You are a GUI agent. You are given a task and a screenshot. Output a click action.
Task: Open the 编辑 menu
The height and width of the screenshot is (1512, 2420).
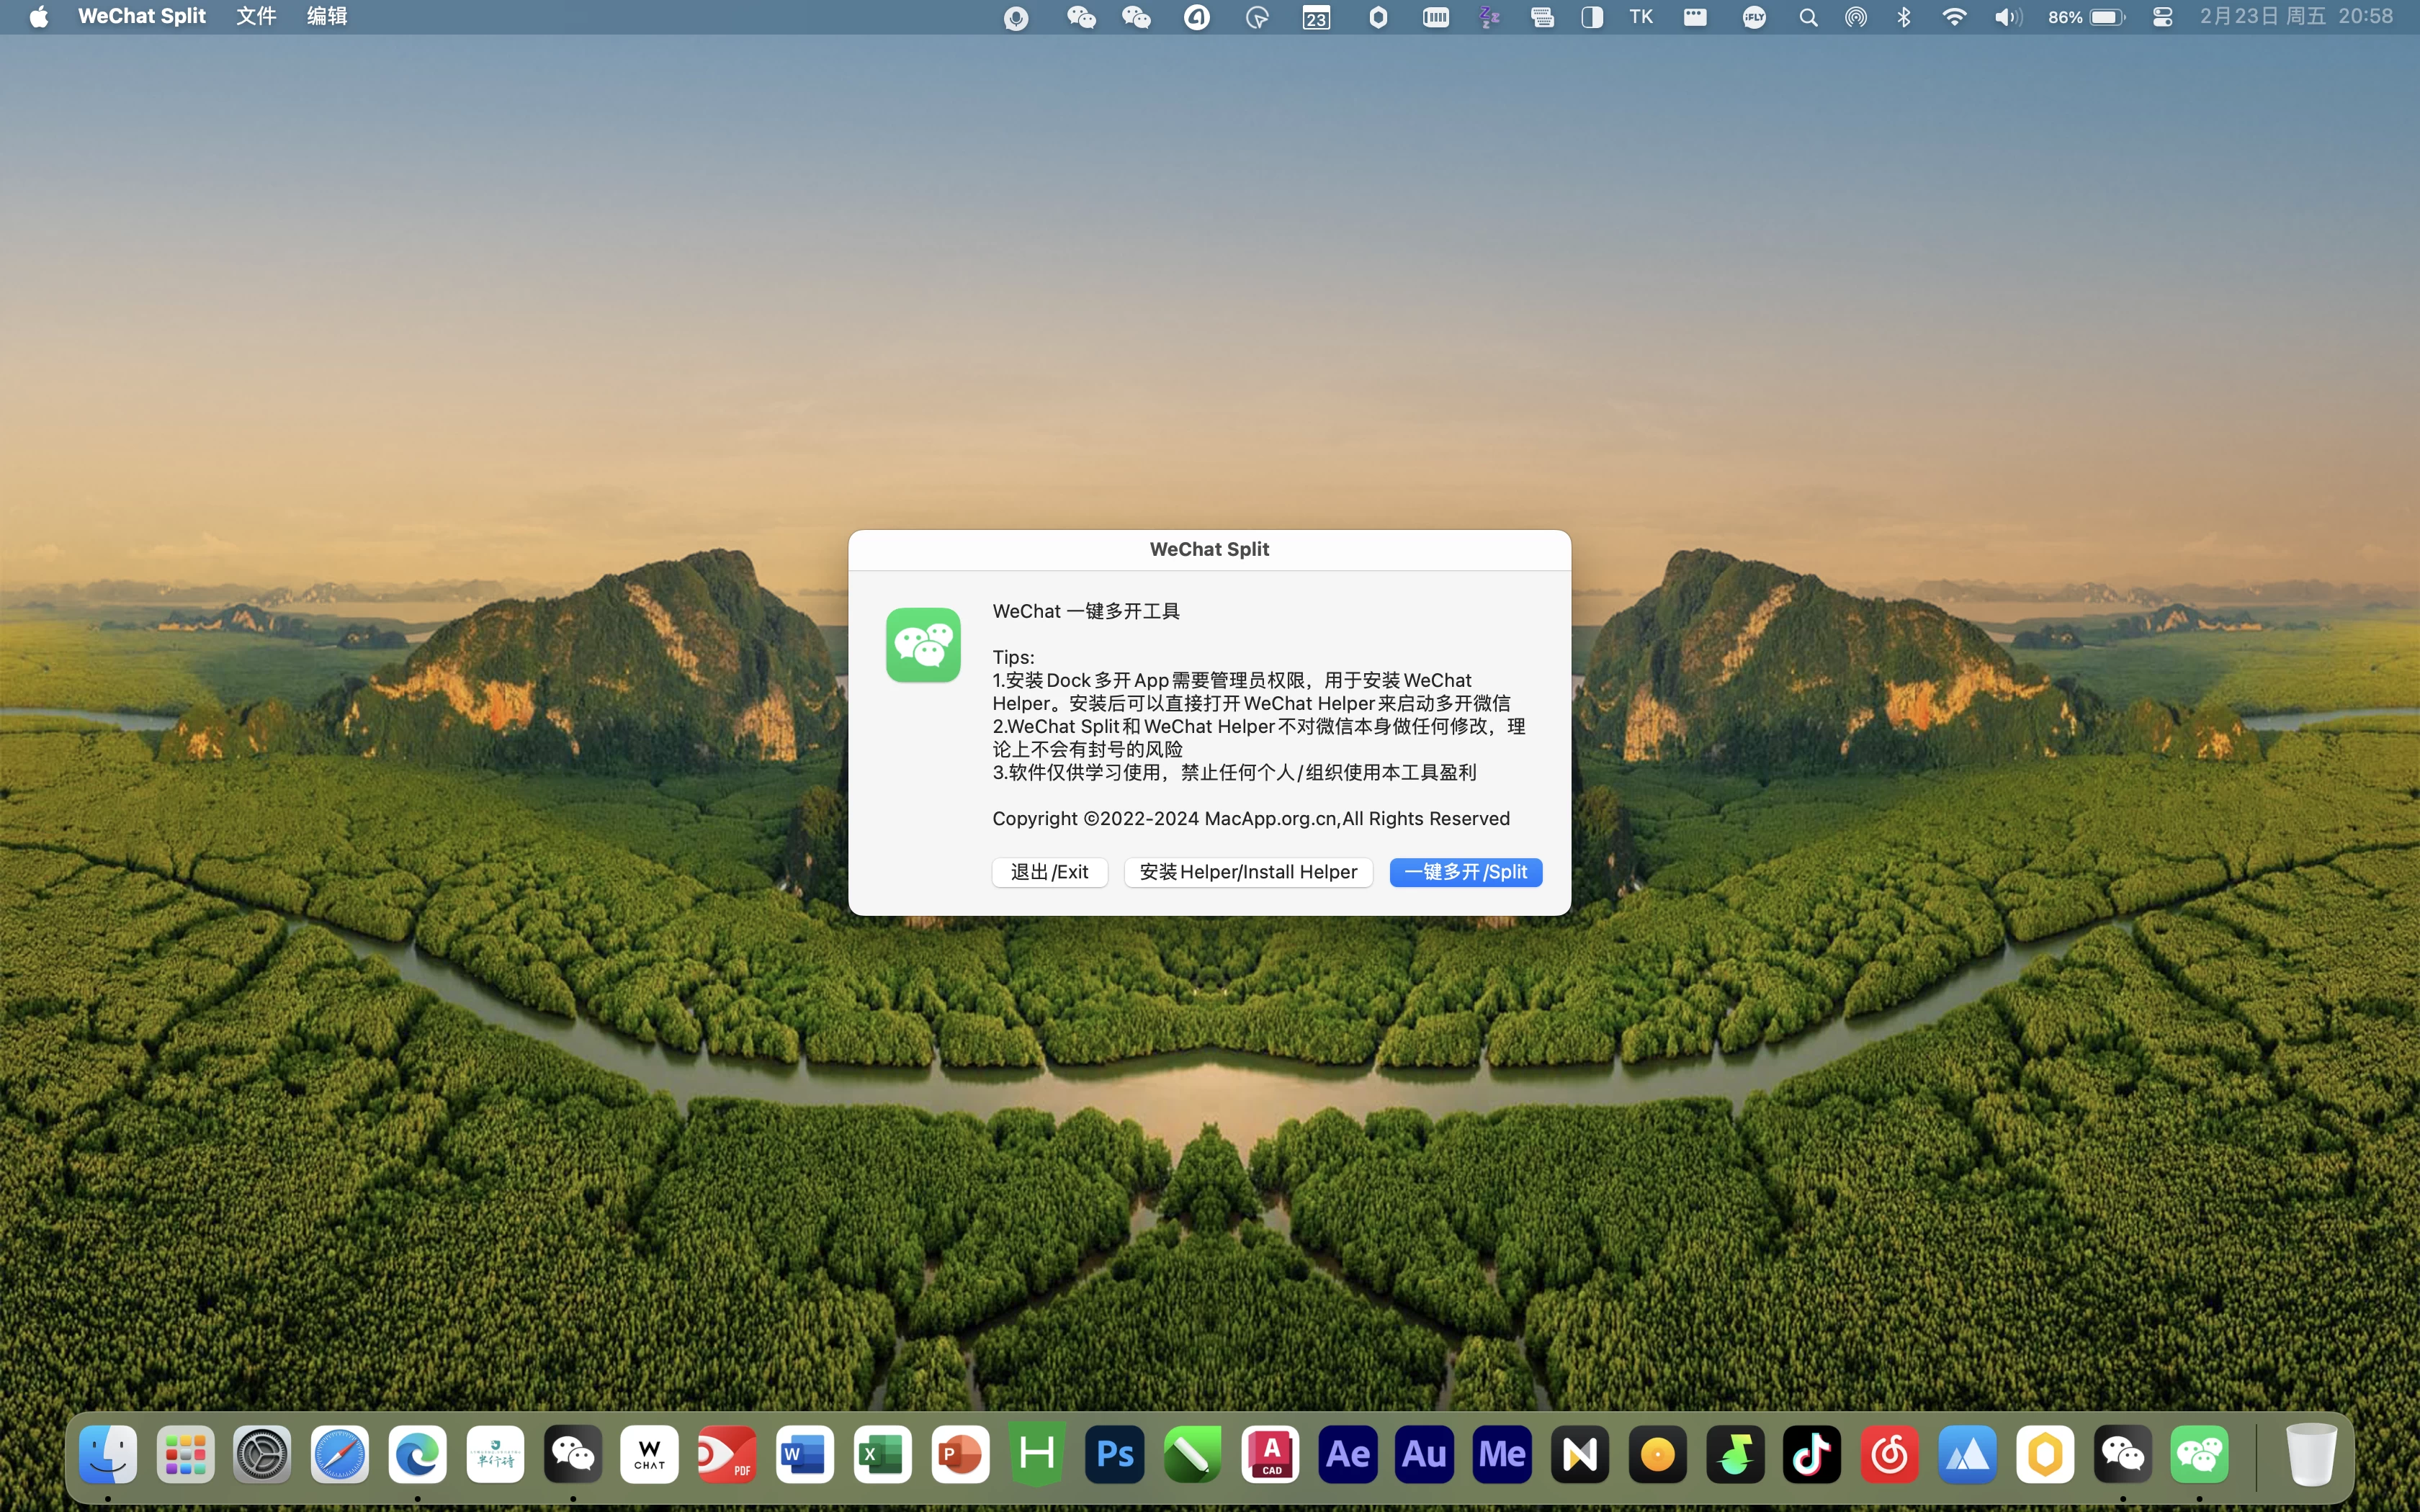tap(327, 16)
